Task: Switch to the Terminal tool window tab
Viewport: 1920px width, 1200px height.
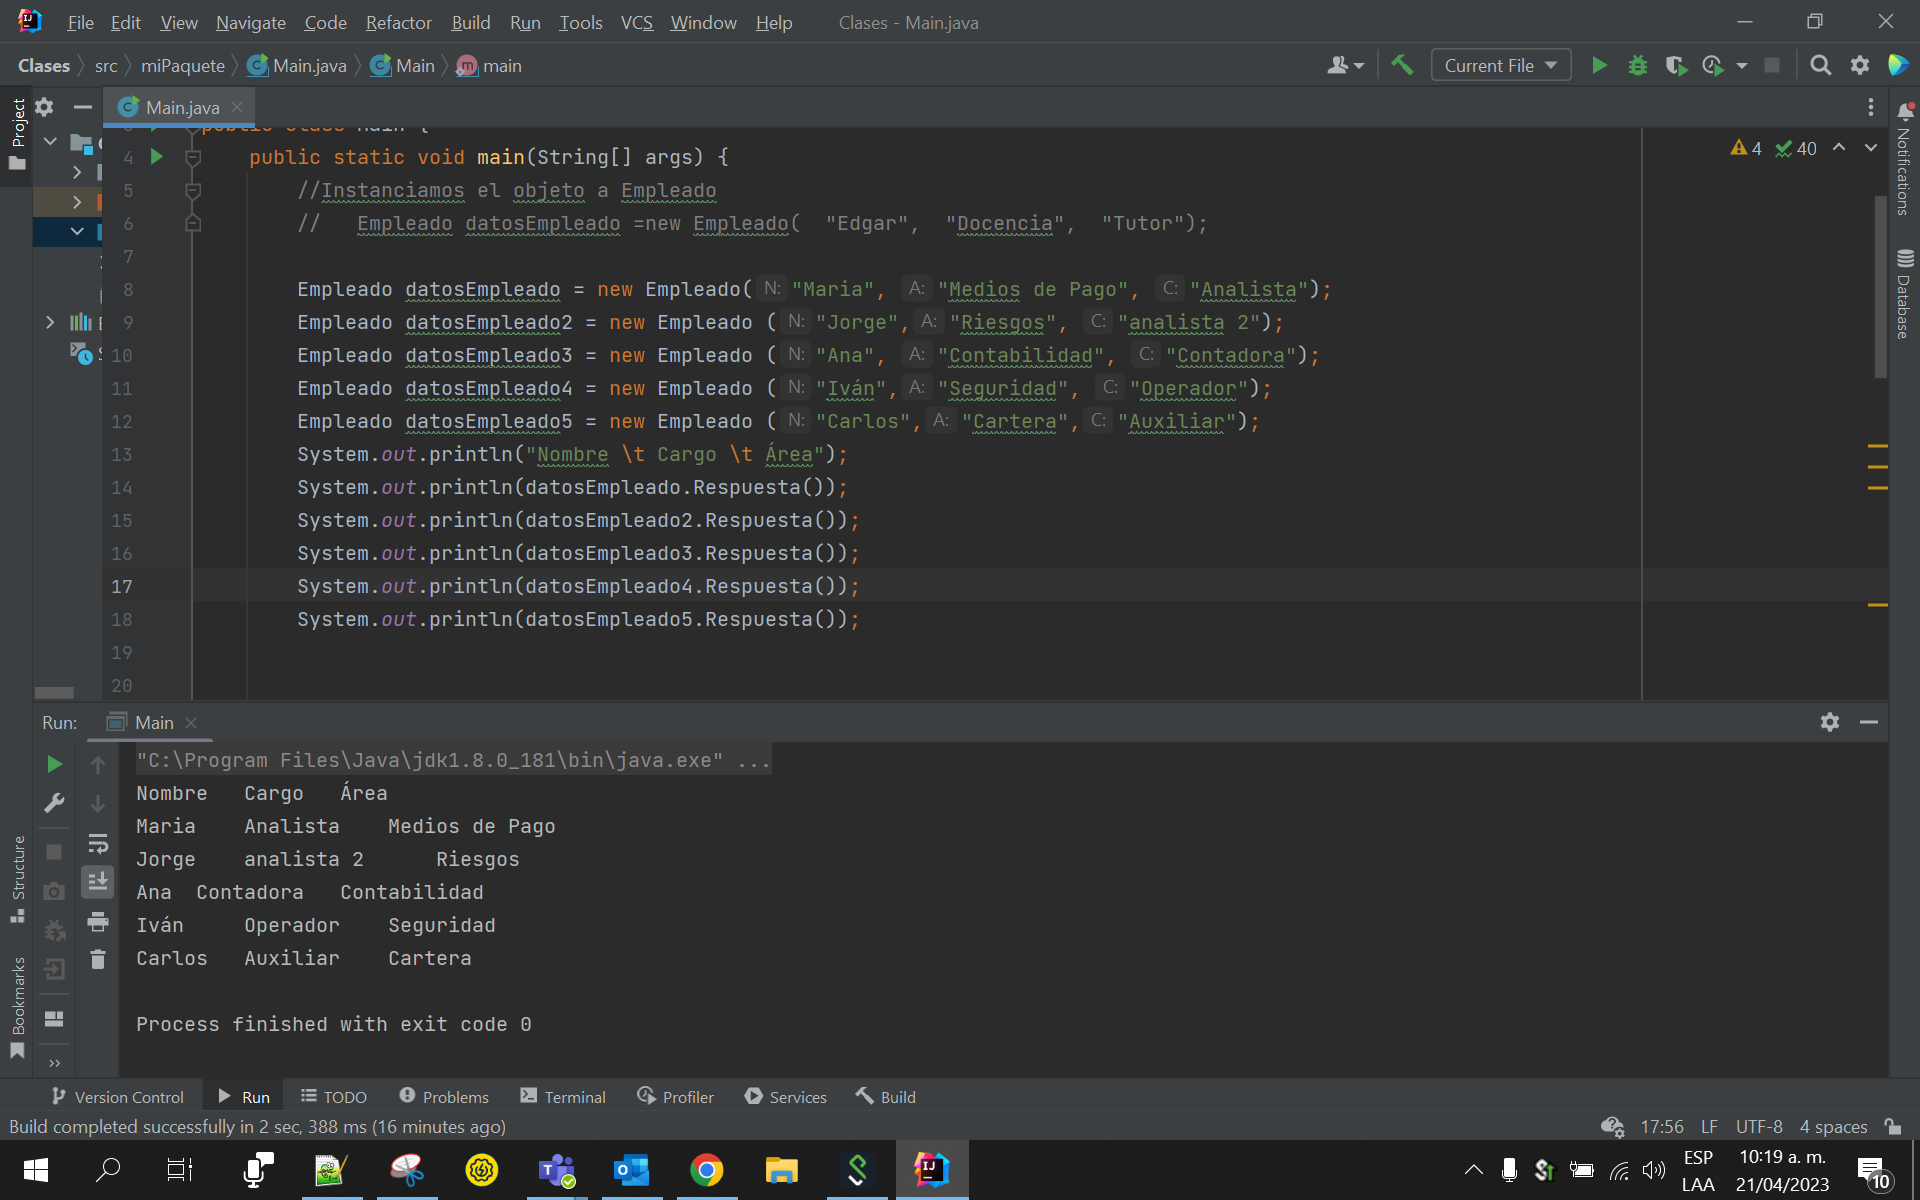Action: point(563,1097)
